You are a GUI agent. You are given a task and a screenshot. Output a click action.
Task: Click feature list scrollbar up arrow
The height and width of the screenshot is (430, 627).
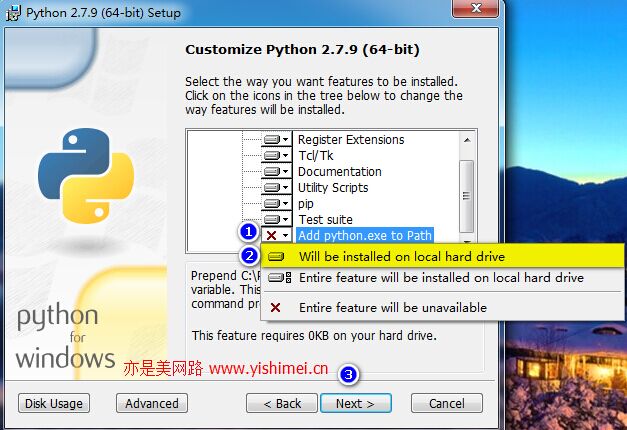(467, 140)
